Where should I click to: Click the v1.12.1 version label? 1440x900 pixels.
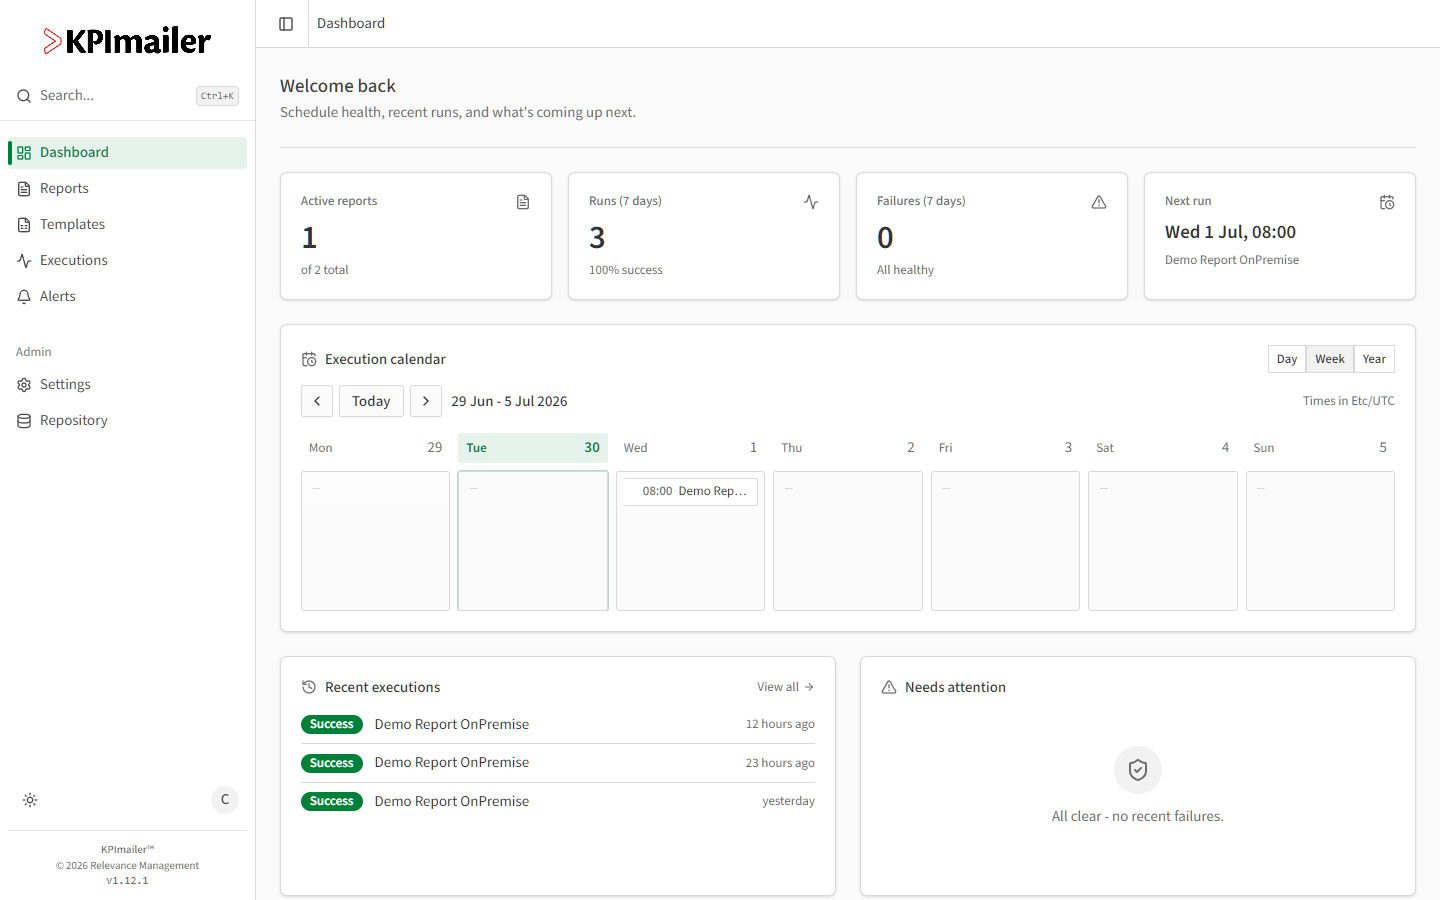[127, 881]
